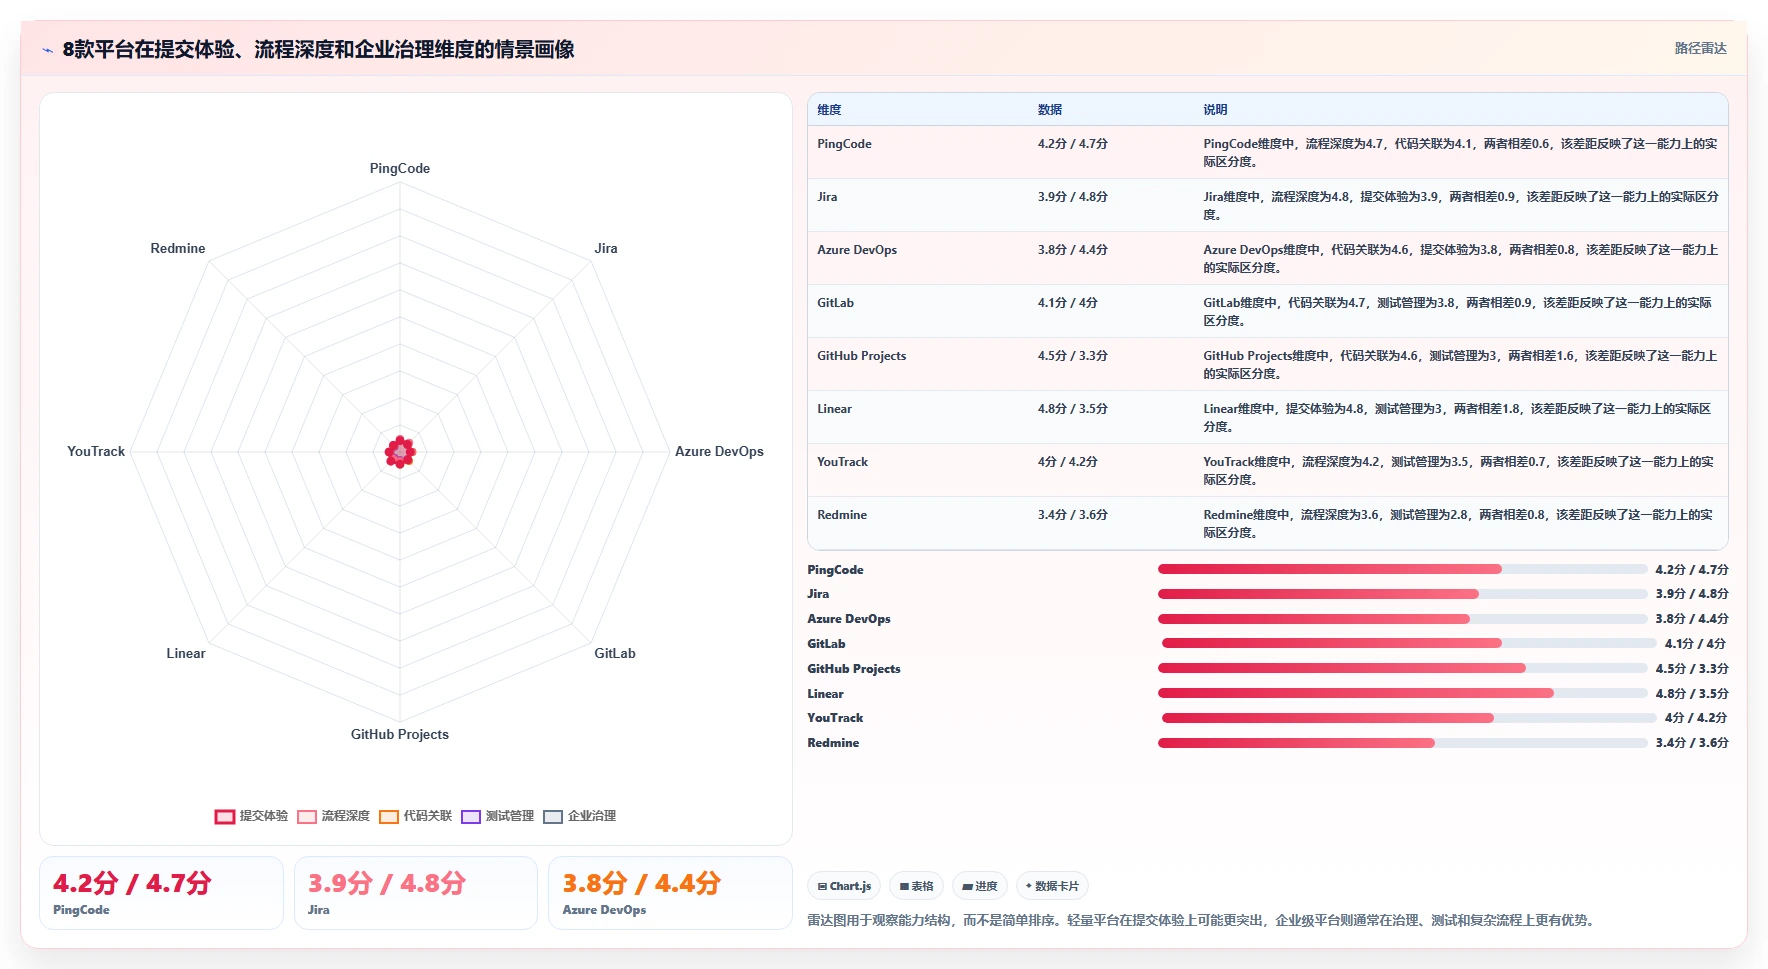Click the Jira radar axis label
This screenshot has width=1768, height=969.
tap(606, 248)
